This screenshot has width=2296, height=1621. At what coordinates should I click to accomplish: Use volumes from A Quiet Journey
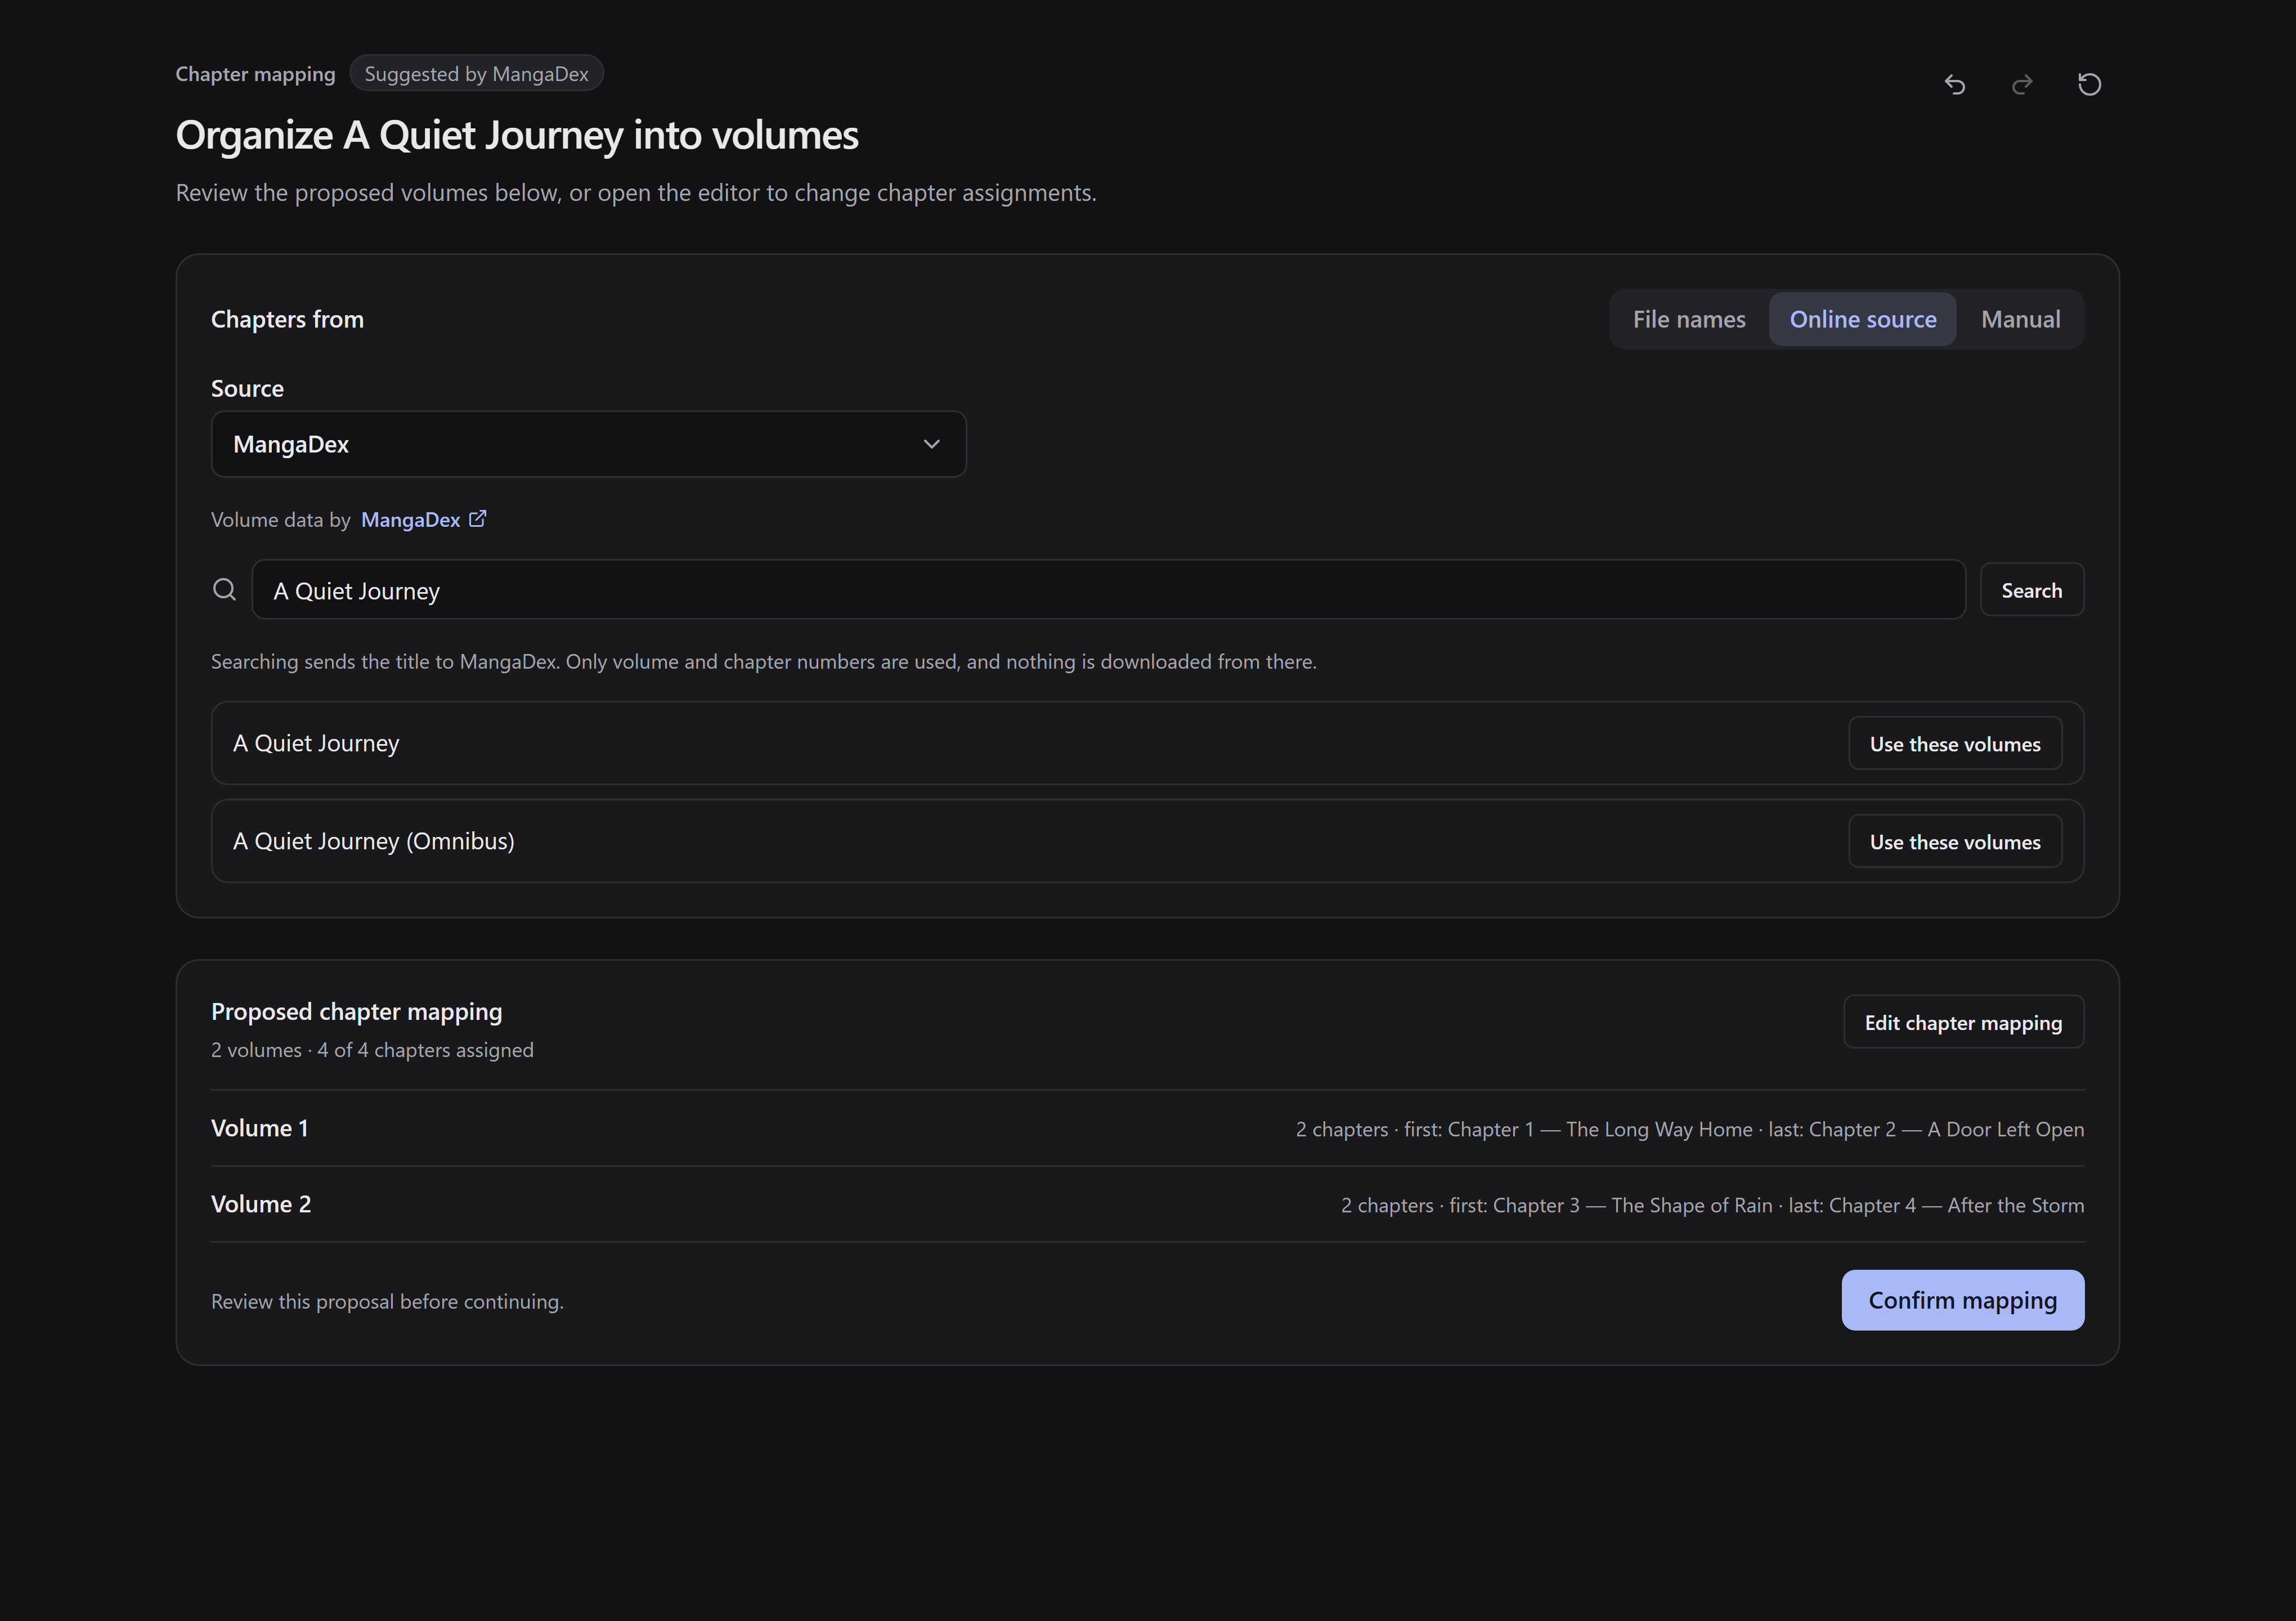pos(1954,743)
